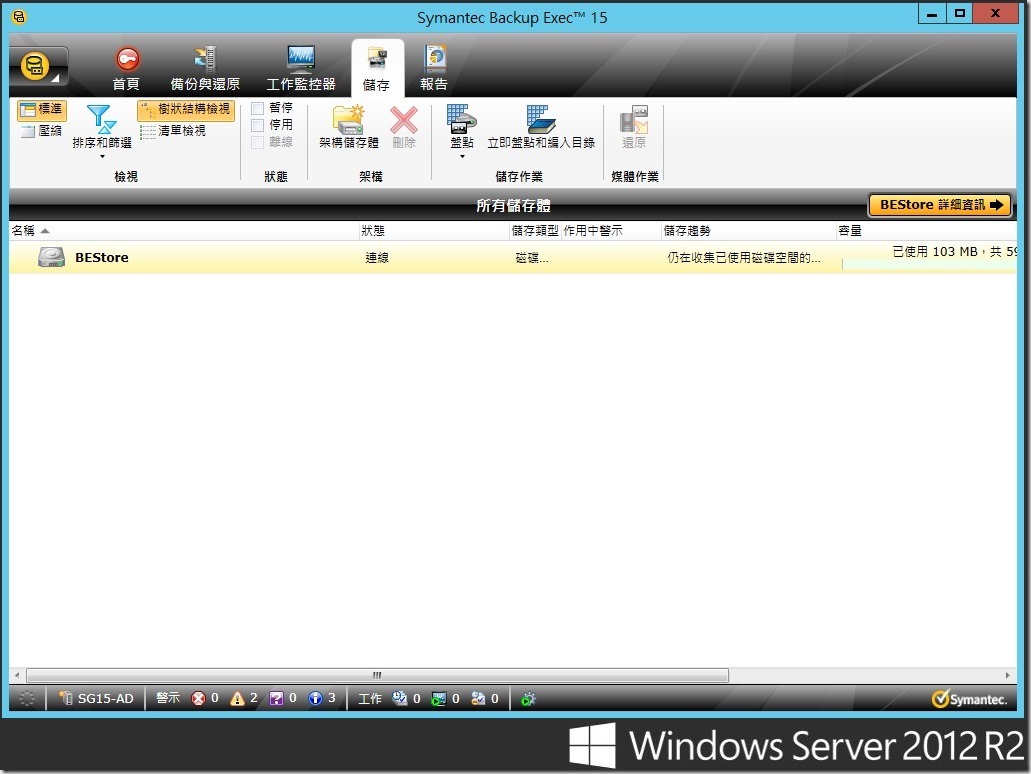
Task: Click the 儲存趨勢 column header
Action: (748, 231)
